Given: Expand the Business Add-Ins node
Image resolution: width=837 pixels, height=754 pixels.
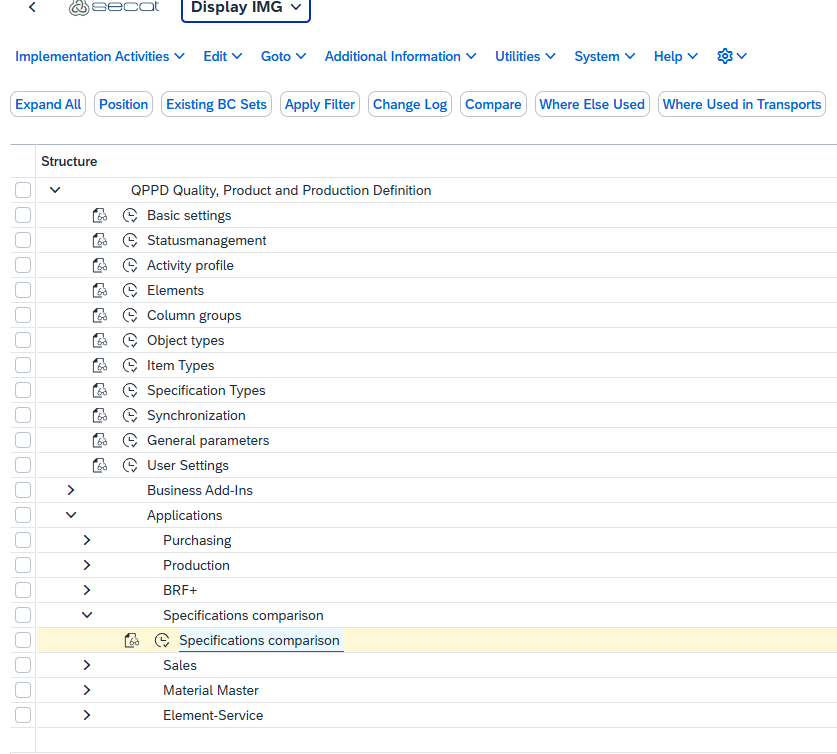Looking at the screenshot, I should click(70, 490).
